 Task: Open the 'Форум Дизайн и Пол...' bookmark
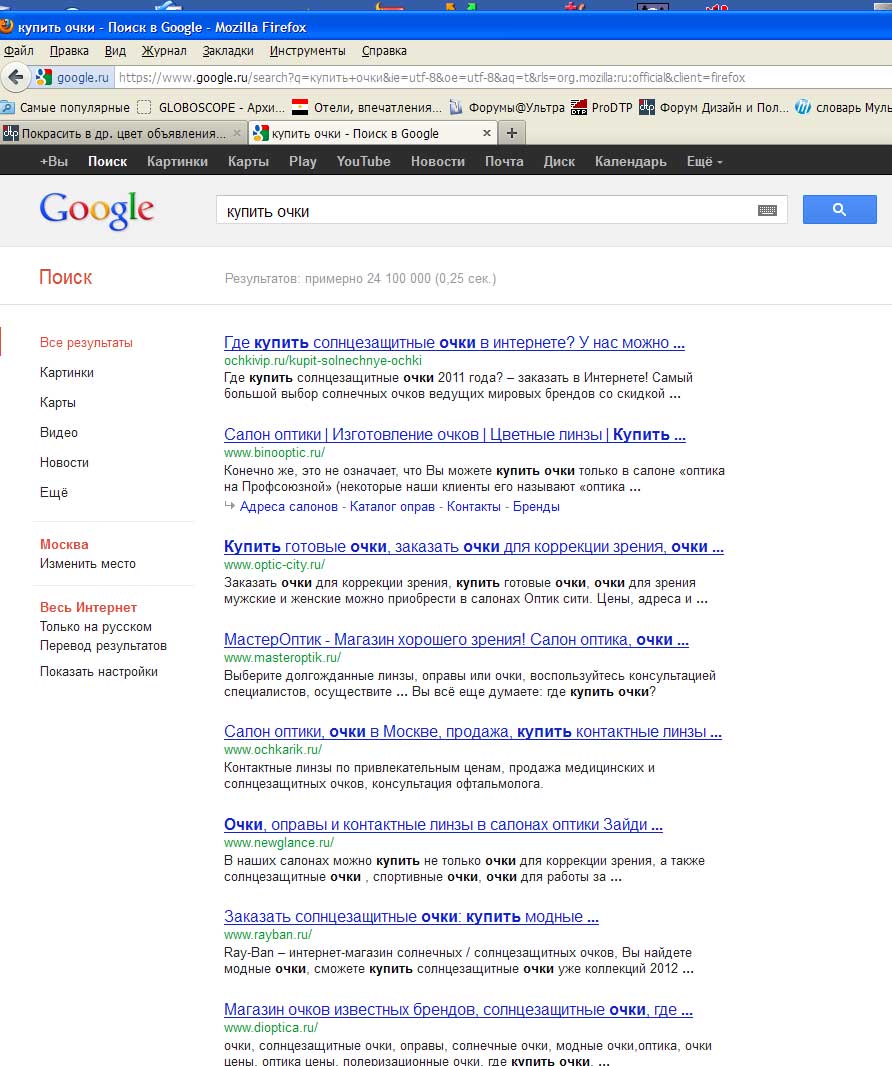(x=714, y=107)
